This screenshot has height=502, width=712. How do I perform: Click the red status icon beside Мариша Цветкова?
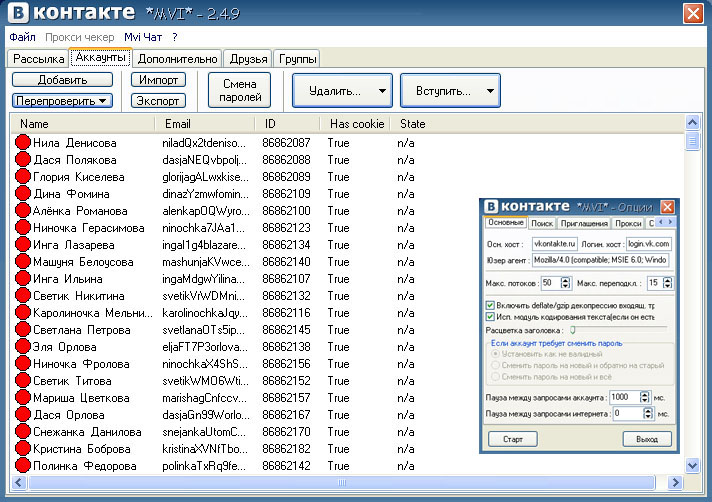22,398
